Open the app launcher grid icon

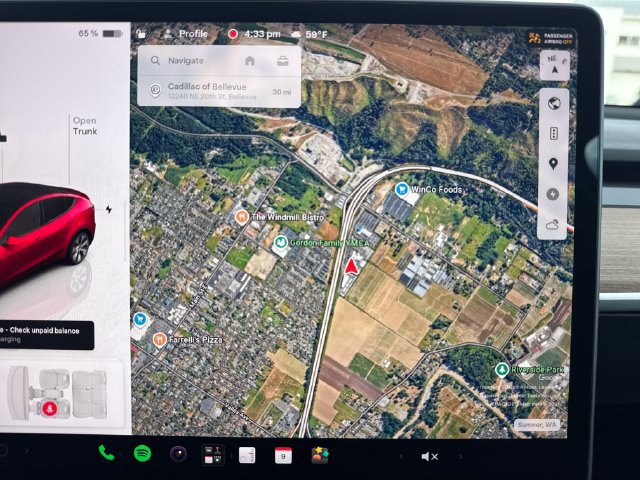pyautogui.click(x=213, y=455)
